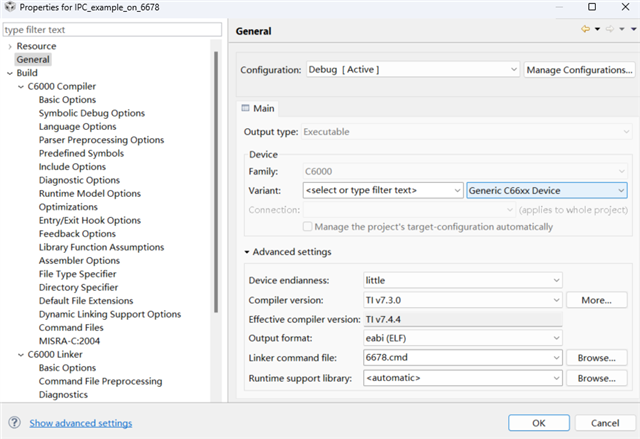
Task: Open the Generic C66xx Device dropdown
Action: coord(621,190)
